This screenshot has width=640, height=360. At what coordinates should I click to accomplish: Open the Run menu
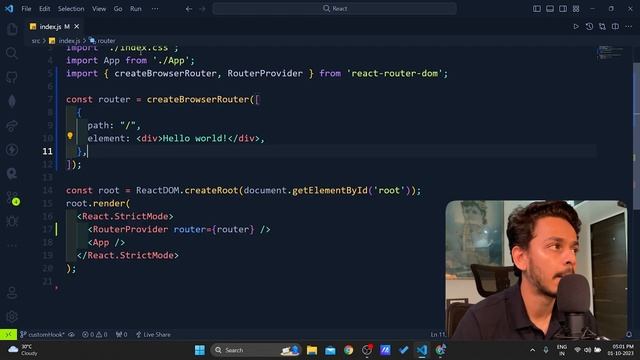point(136,9)
